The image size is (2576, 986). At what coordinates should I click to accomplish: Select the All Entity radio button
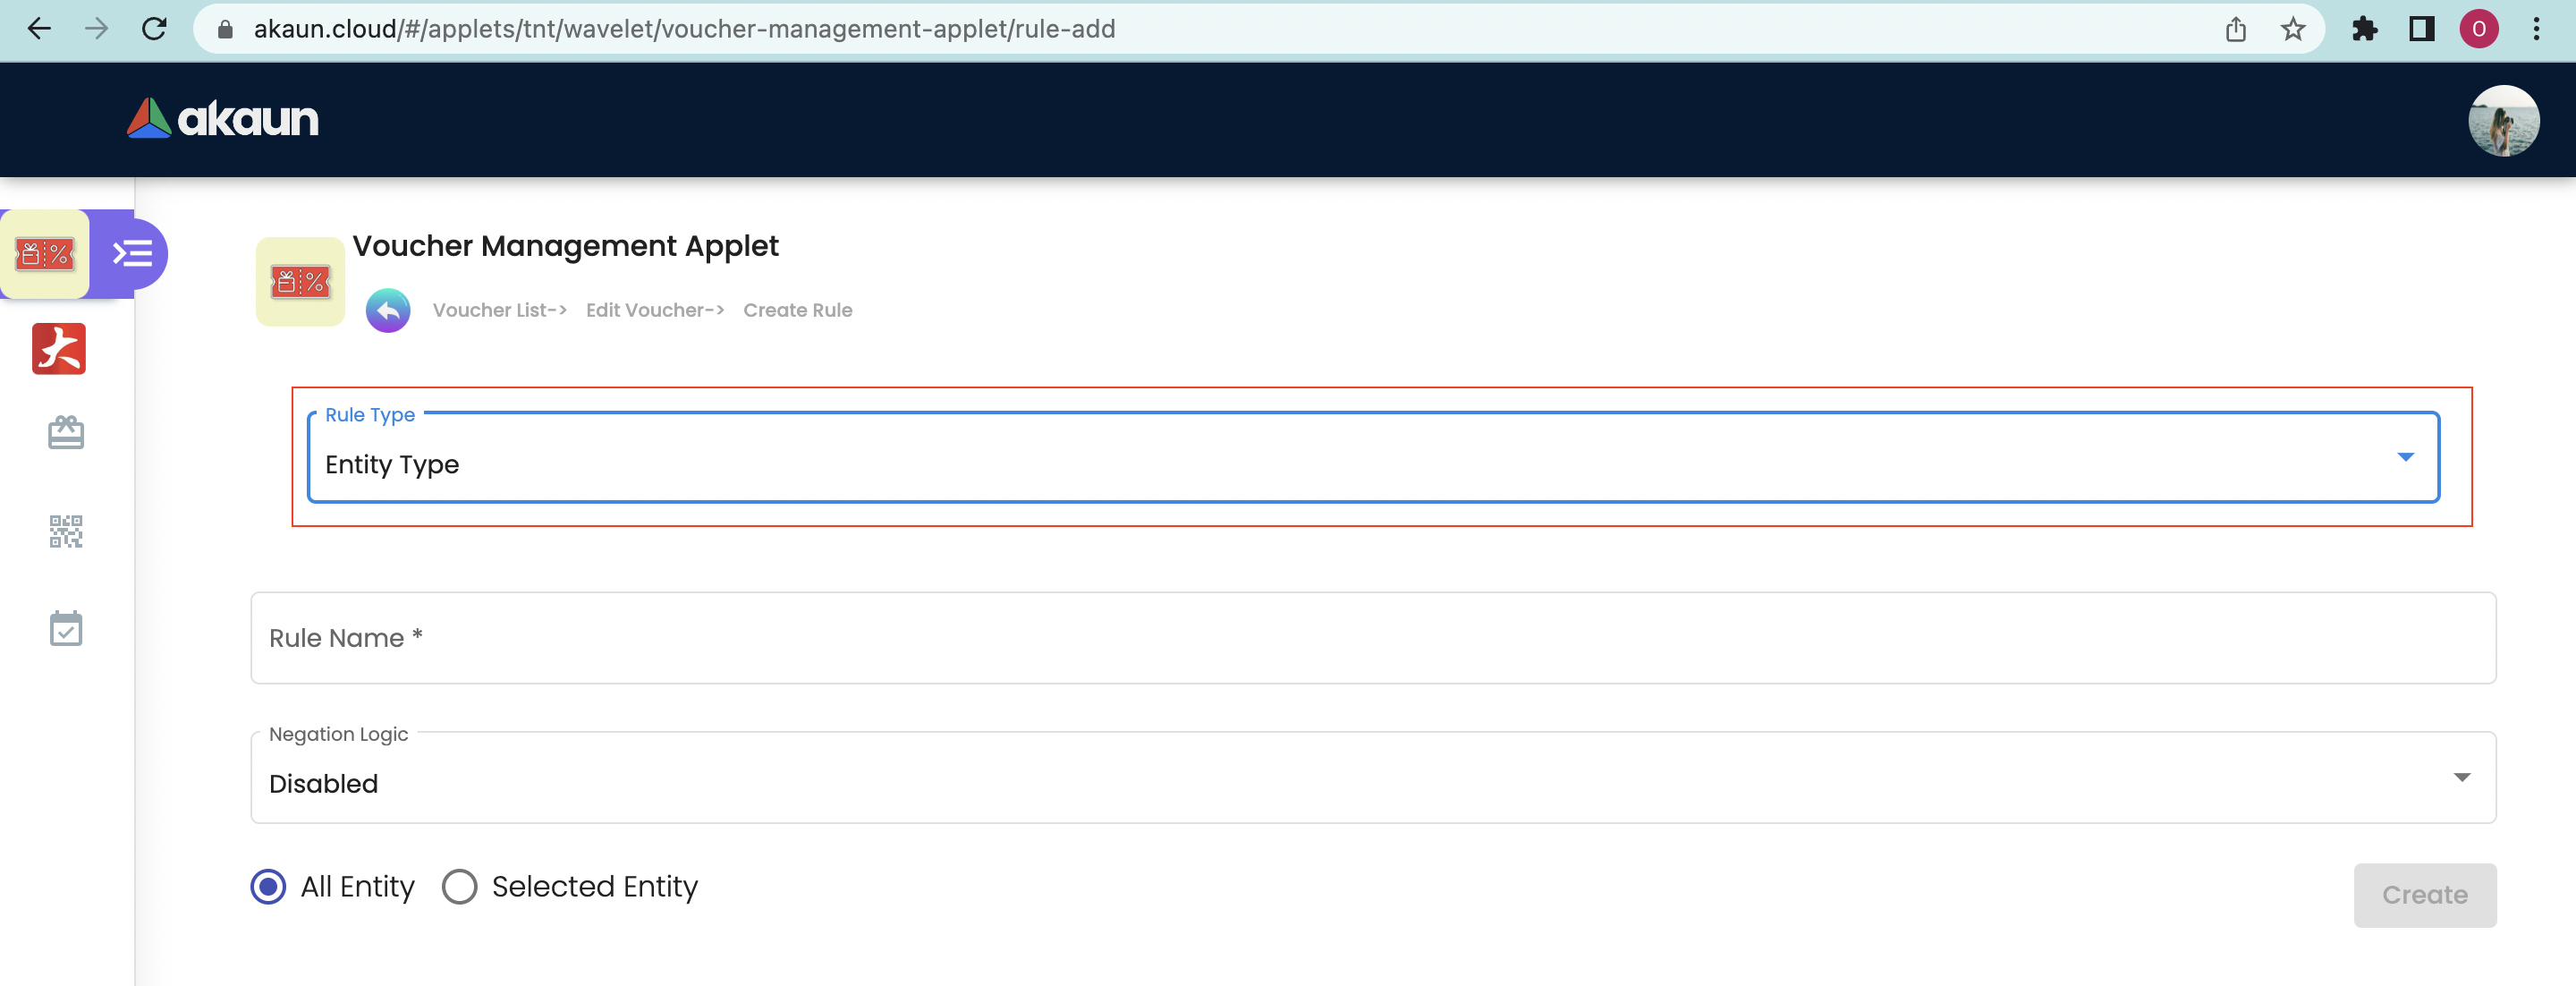coord(268,886)
